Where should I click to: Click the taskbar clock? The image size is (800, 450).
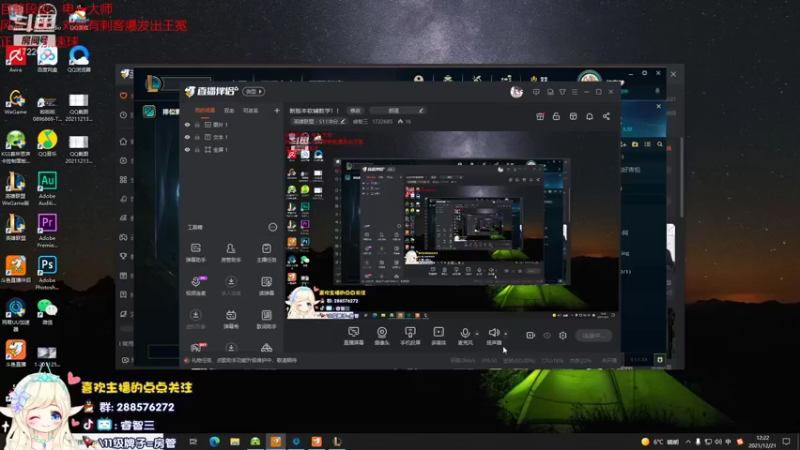763,441
